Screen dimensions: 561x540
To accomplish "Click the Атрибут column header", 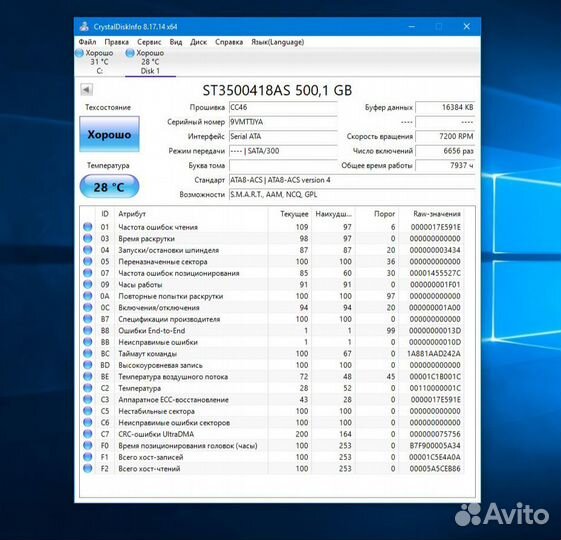I will [x=132, y=214].
